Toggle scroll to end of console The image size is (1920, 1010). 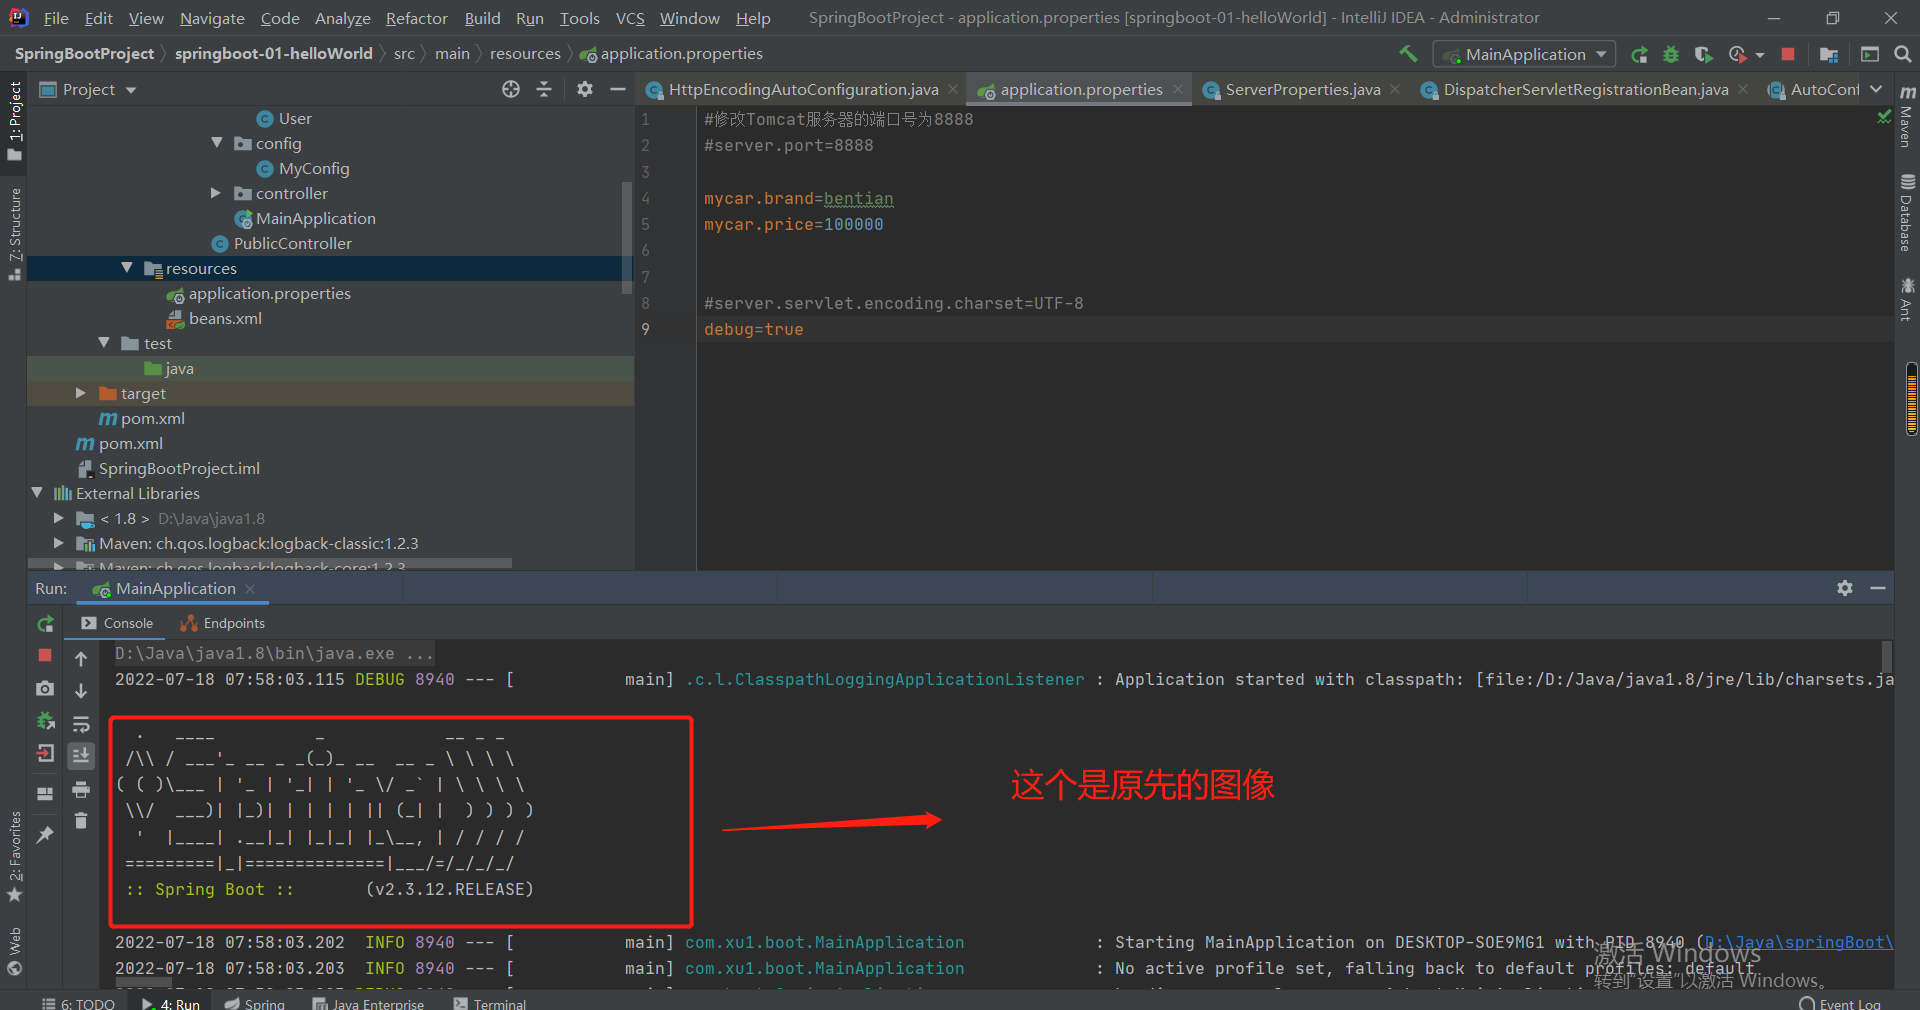(x=81, y=755)
